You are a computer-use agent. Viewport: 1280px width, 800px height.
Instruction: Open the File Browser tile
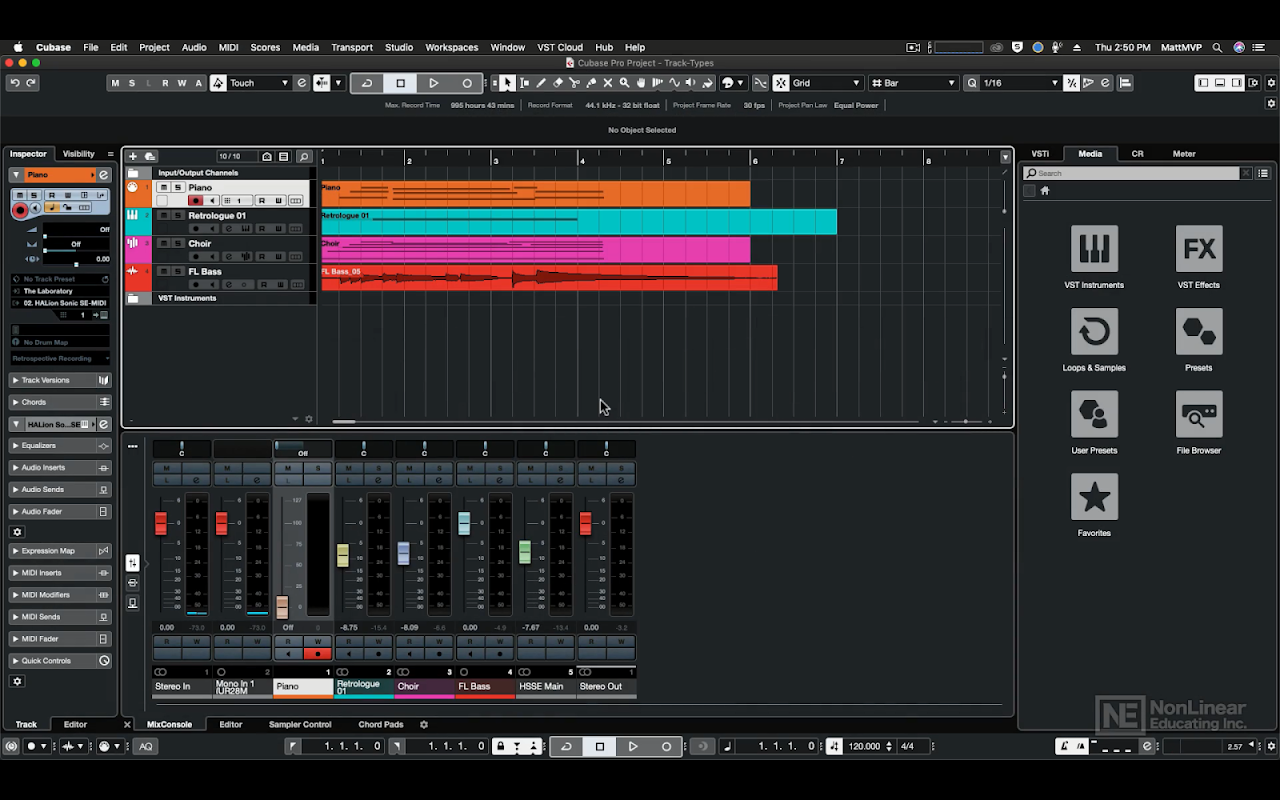click(1198, 415)
